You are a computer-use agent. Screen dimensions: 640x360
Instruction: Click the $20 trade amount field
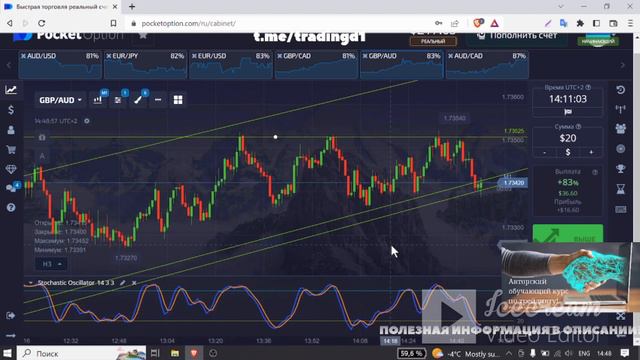568,138
